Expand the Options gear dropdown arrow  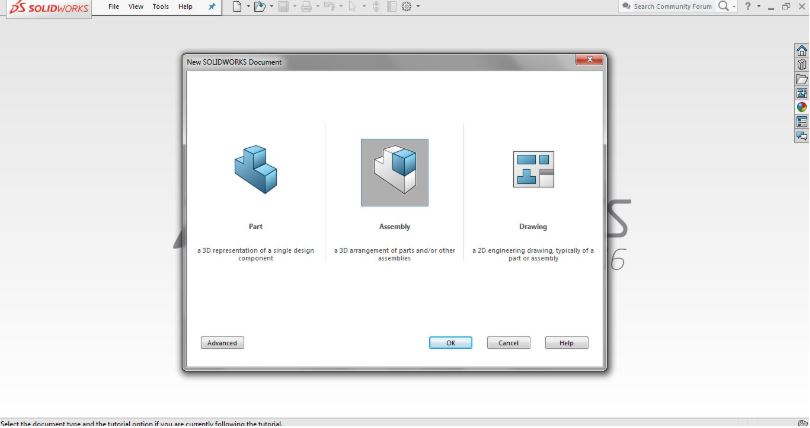418,7
